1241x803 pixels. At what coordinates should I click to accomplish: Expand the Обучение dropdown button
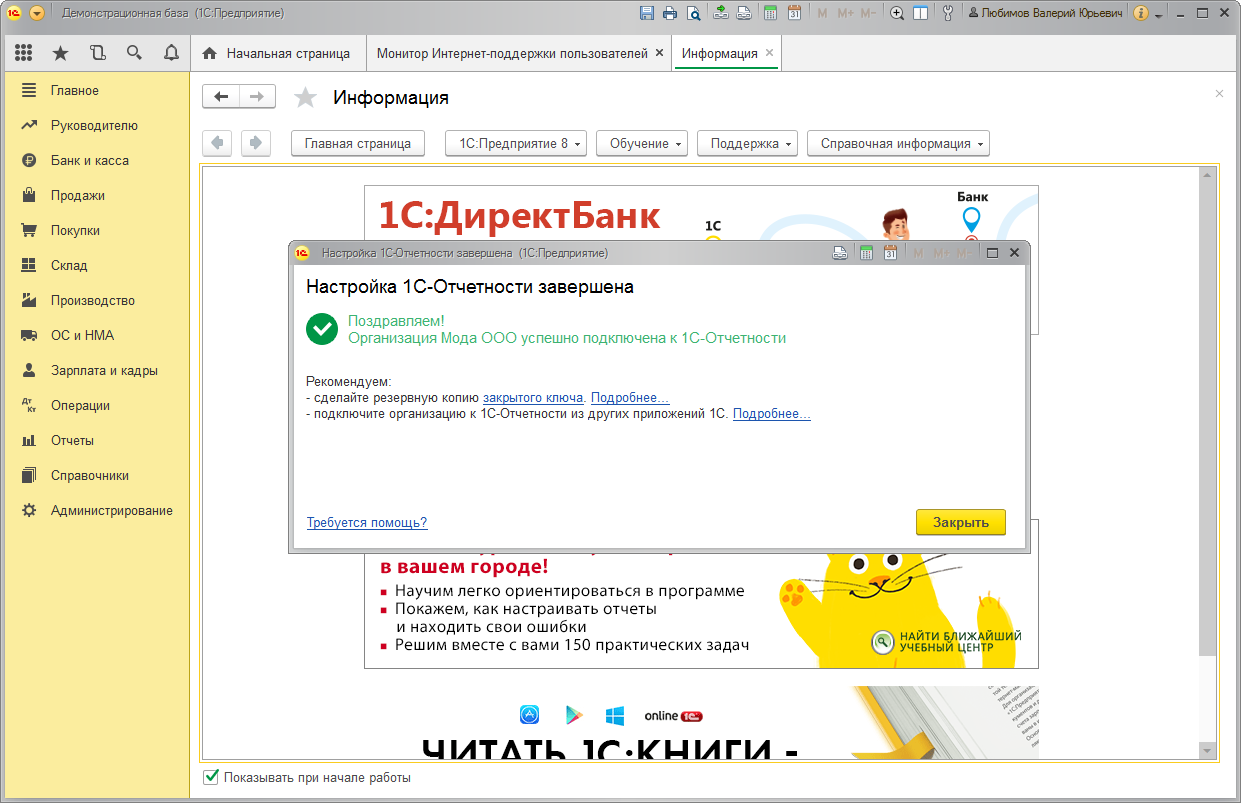pyautogui.click(x=642, y=143)
